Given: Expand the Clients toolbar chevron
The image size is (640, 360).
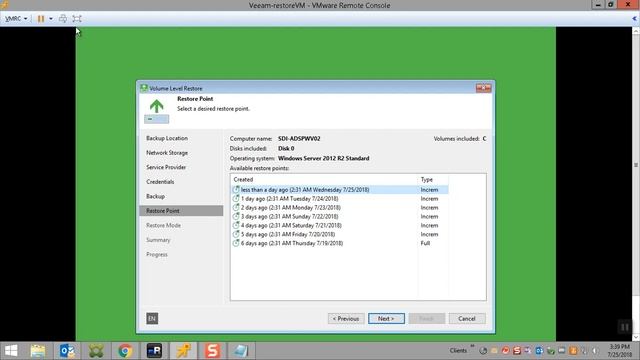Looking at the screenshot, I should tap(472, 347).
